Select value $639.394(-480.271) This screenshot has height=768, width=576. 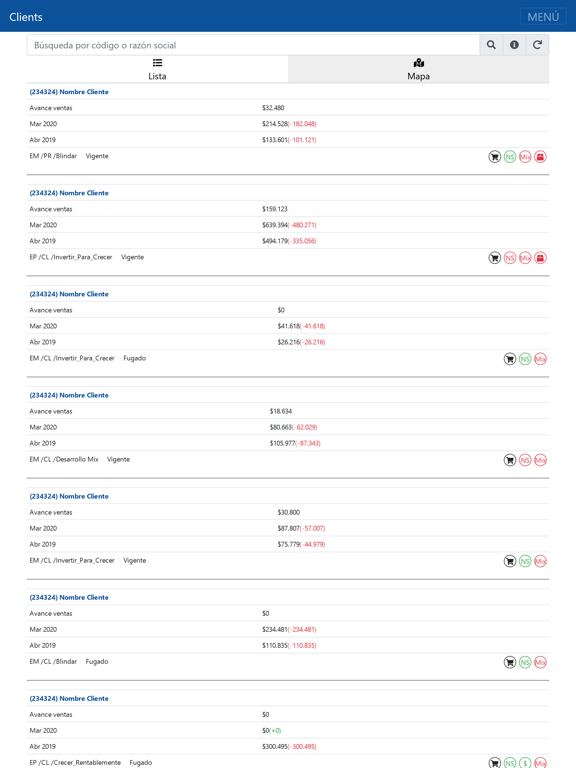tap(289, 225)
